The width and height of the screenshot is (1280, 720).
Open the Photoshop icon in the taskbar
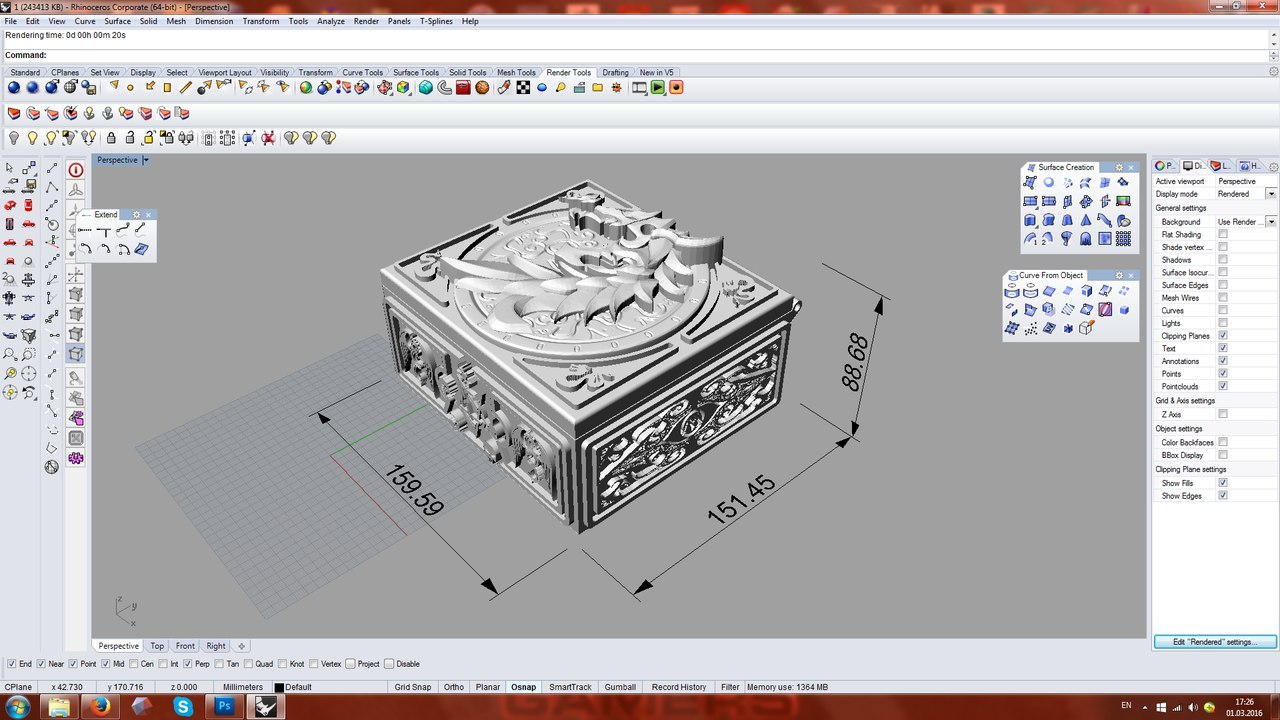(223, 707)
